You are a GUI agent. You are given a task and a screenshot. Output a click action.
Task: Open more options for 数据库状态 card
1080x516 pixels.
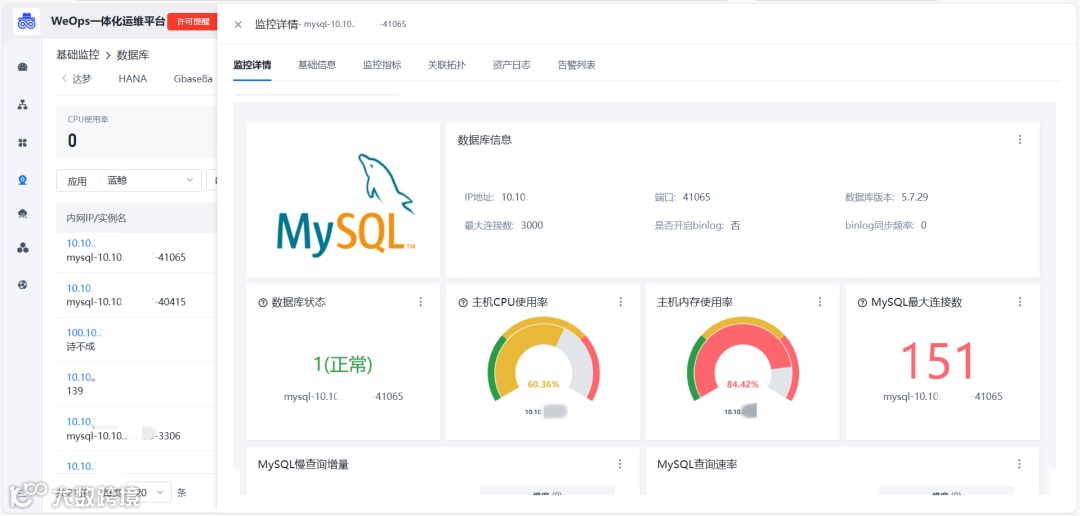[x=421, y=302]
